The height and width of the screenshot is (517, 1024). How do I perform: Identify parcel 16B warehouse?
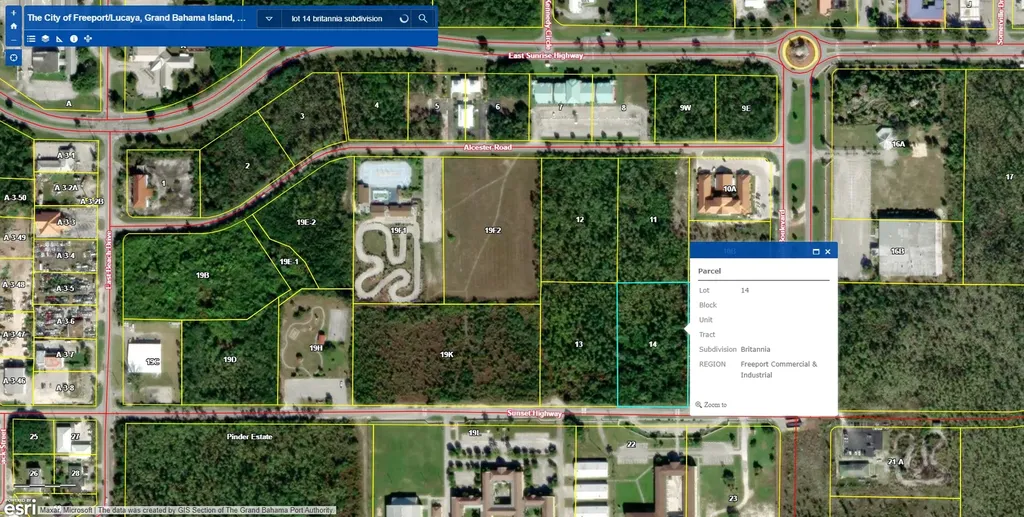point(898,251)
